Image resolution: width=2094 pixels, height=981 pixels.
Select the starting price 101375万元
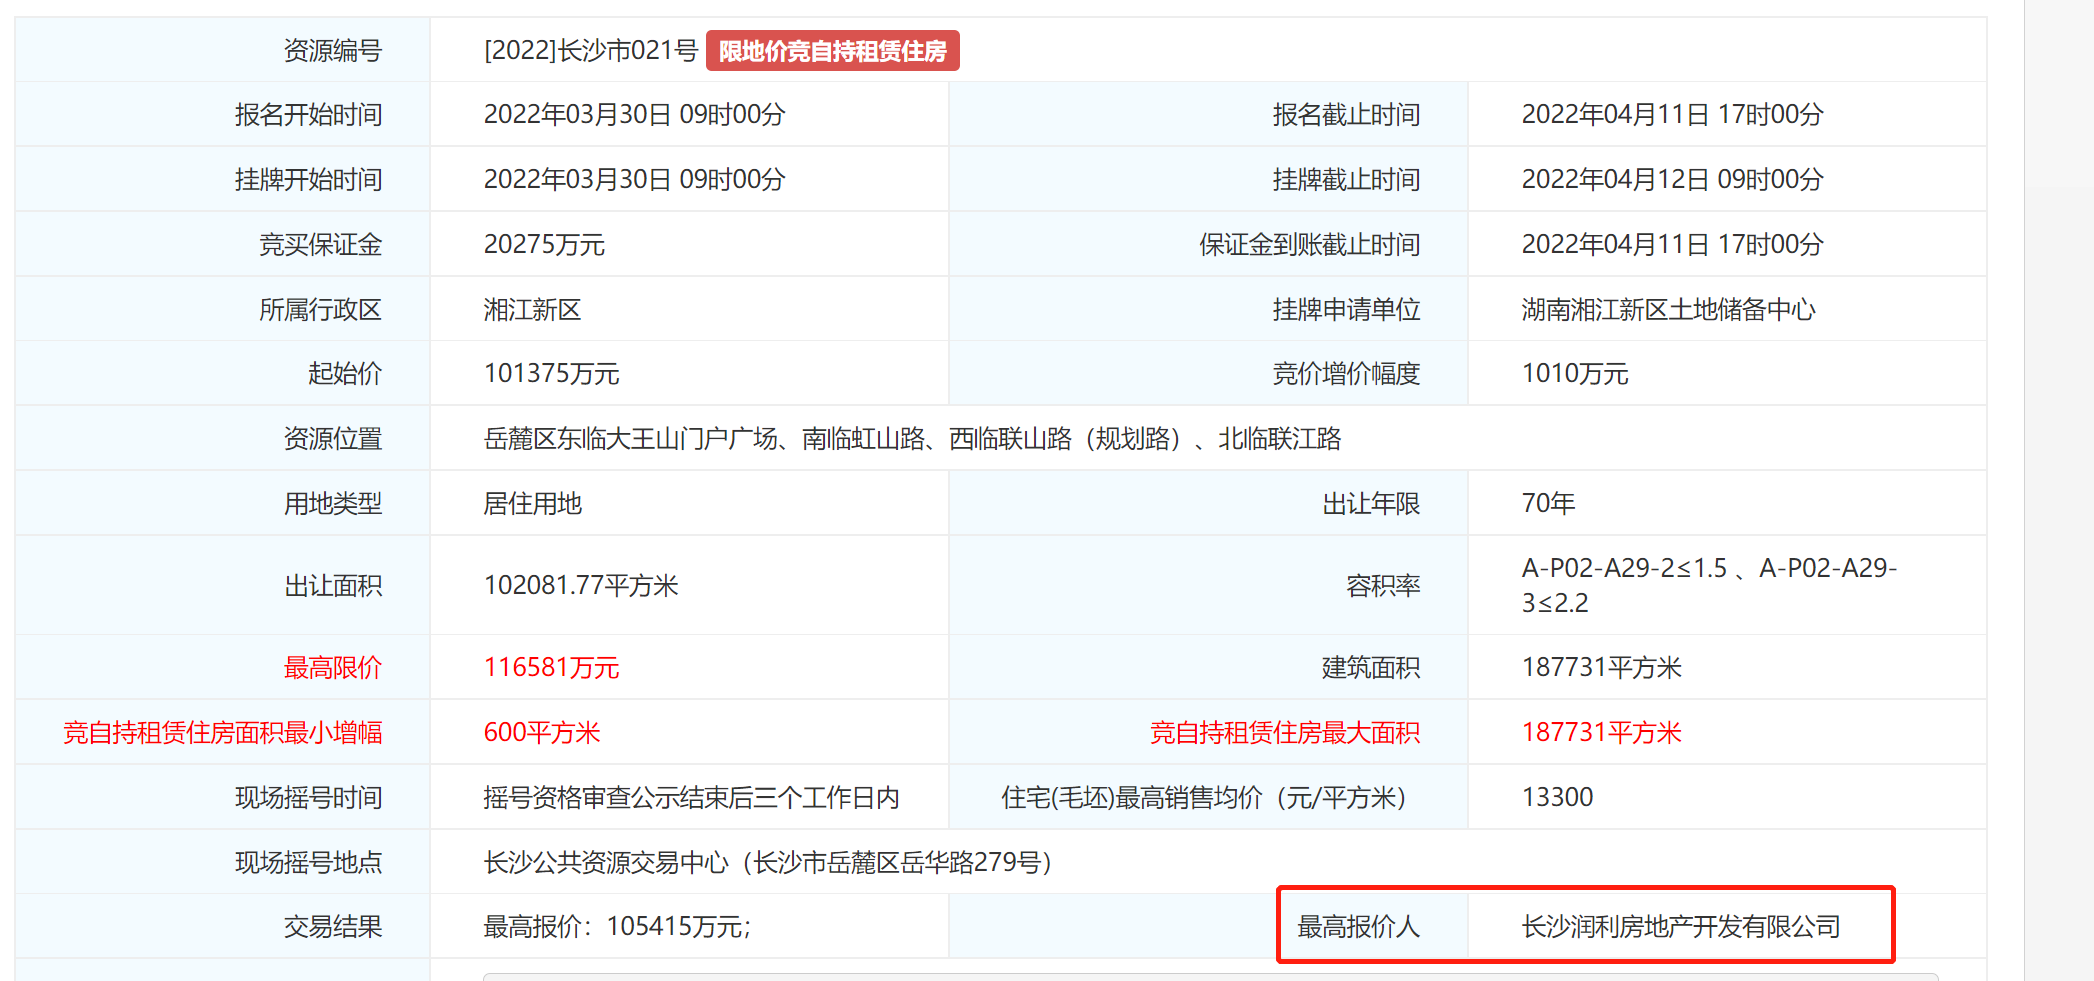pyautogui.click(x=550, y=373)
